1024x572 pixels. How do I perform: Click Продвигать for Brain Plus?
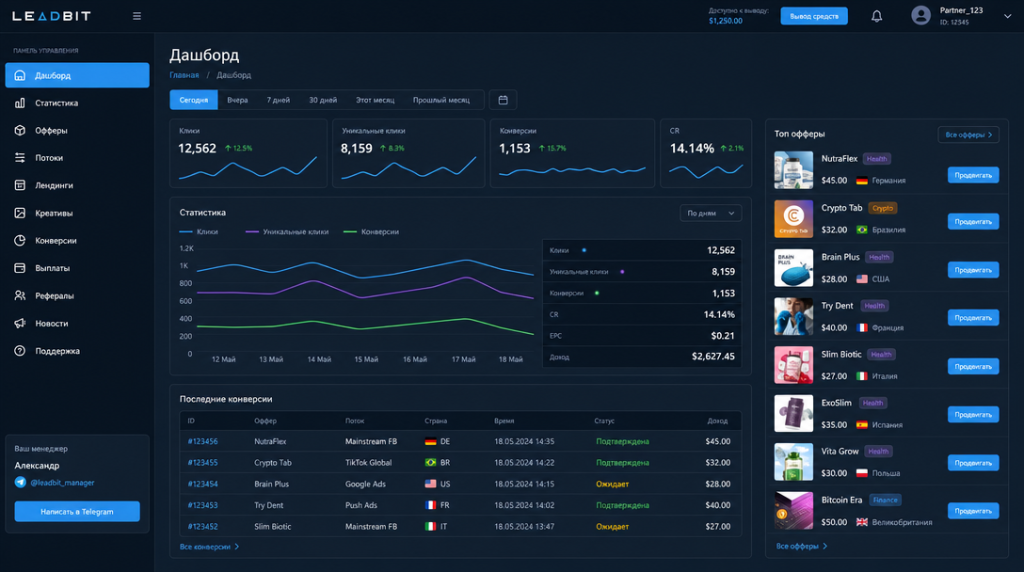(x=973, y=270)
